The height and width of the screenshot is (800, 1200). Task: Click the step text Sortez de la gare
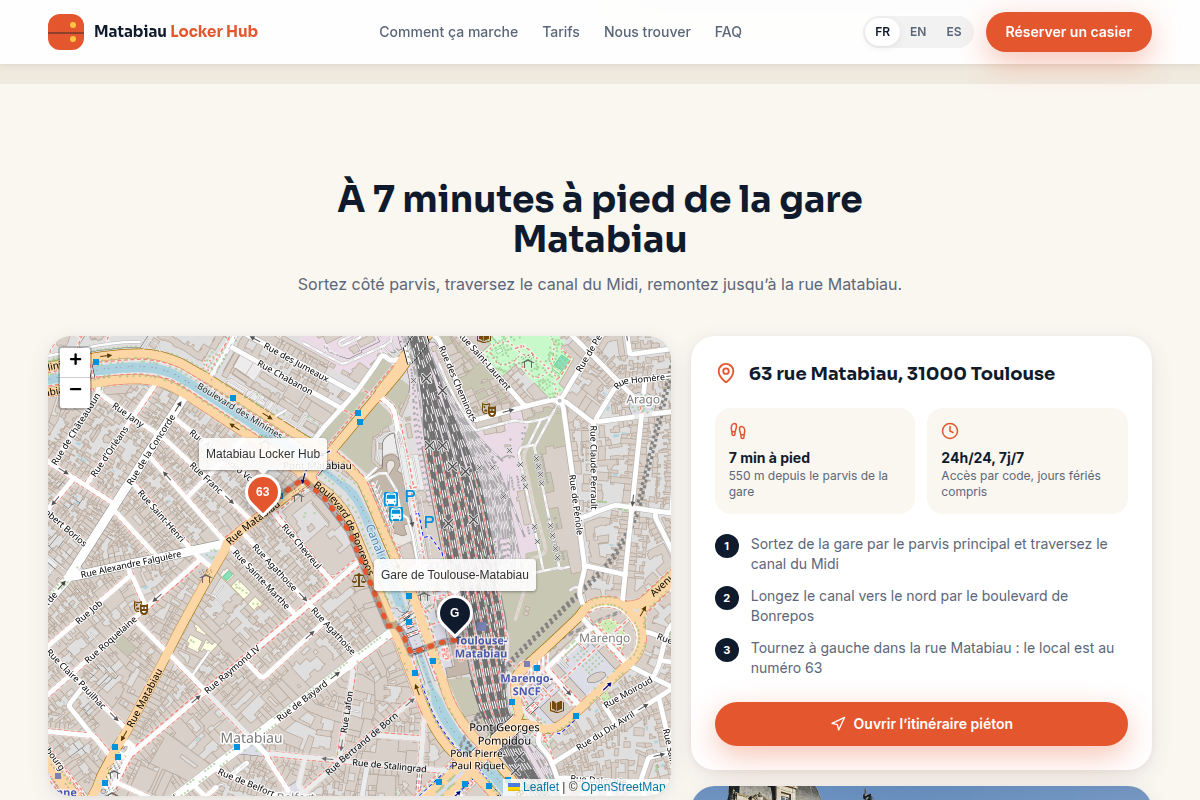929,554
